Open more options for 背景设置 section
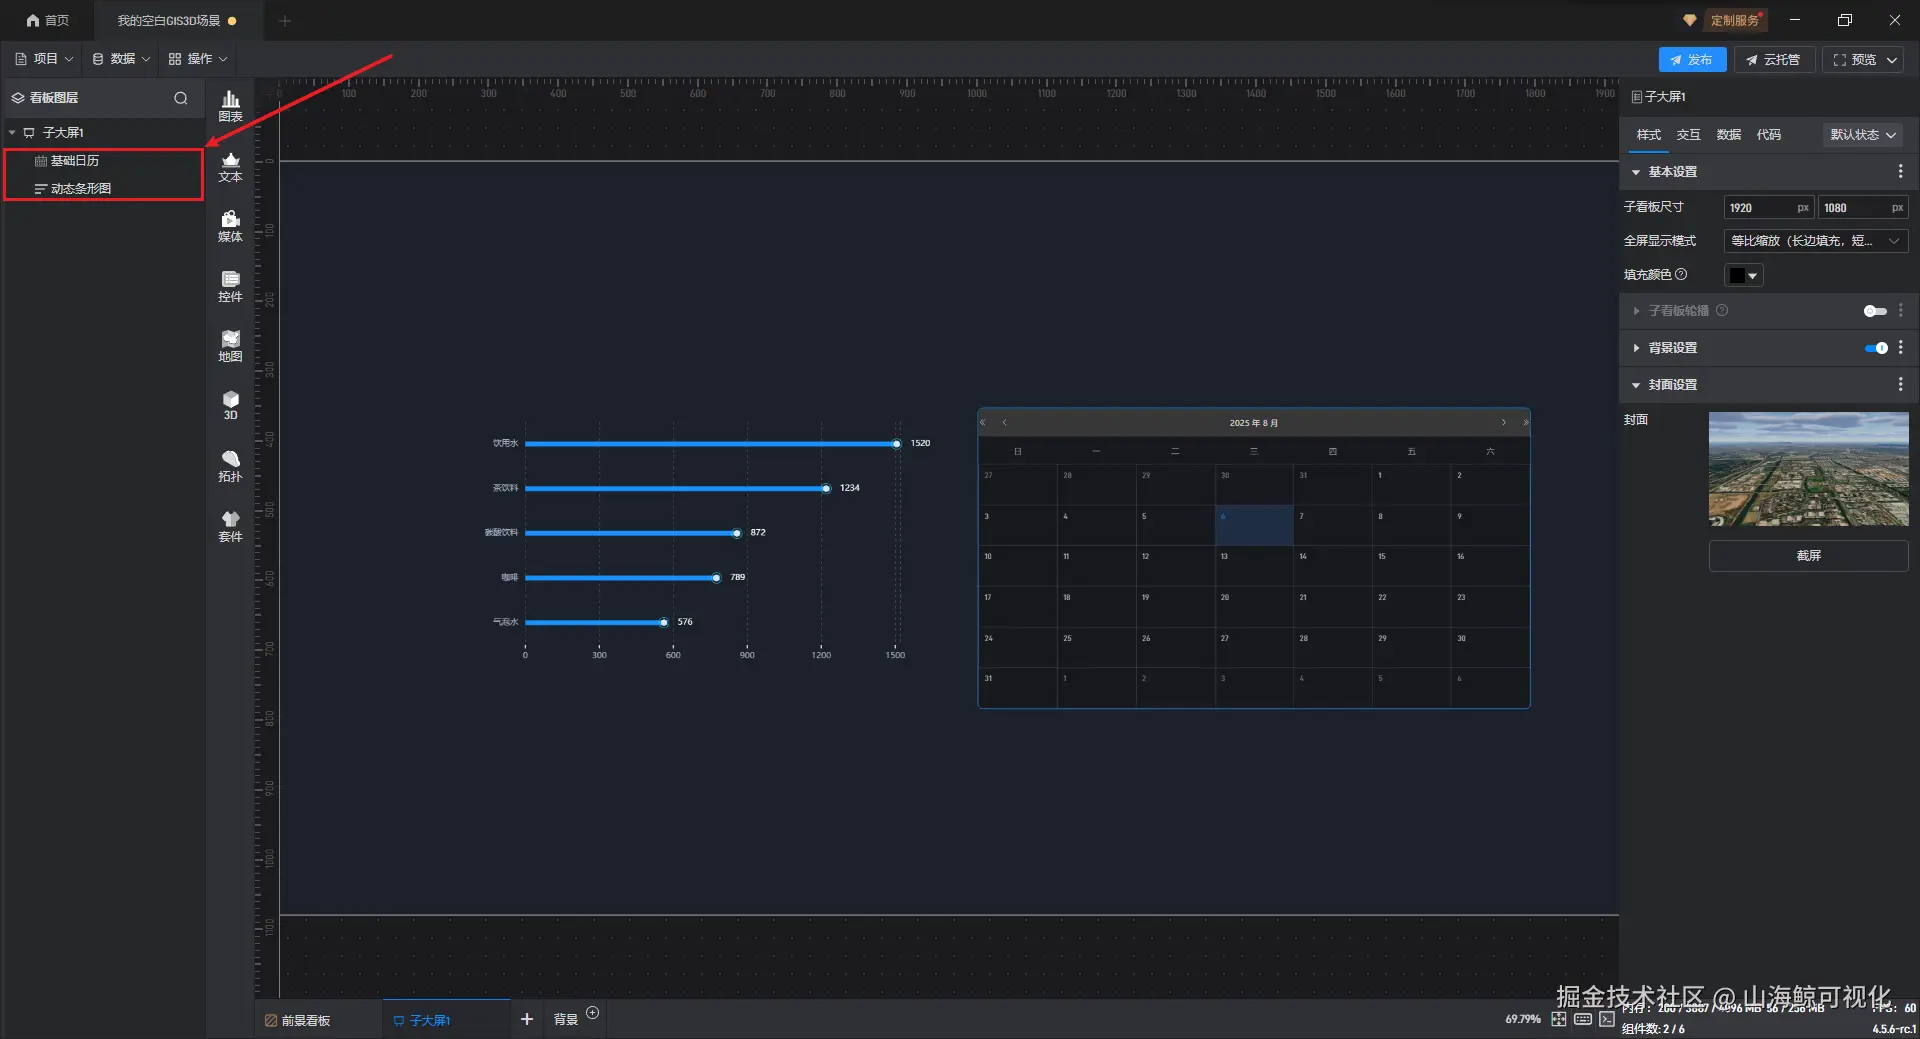Image resolution: width=1920 pixels, height=1039 pixels. tap(1900, 348)
